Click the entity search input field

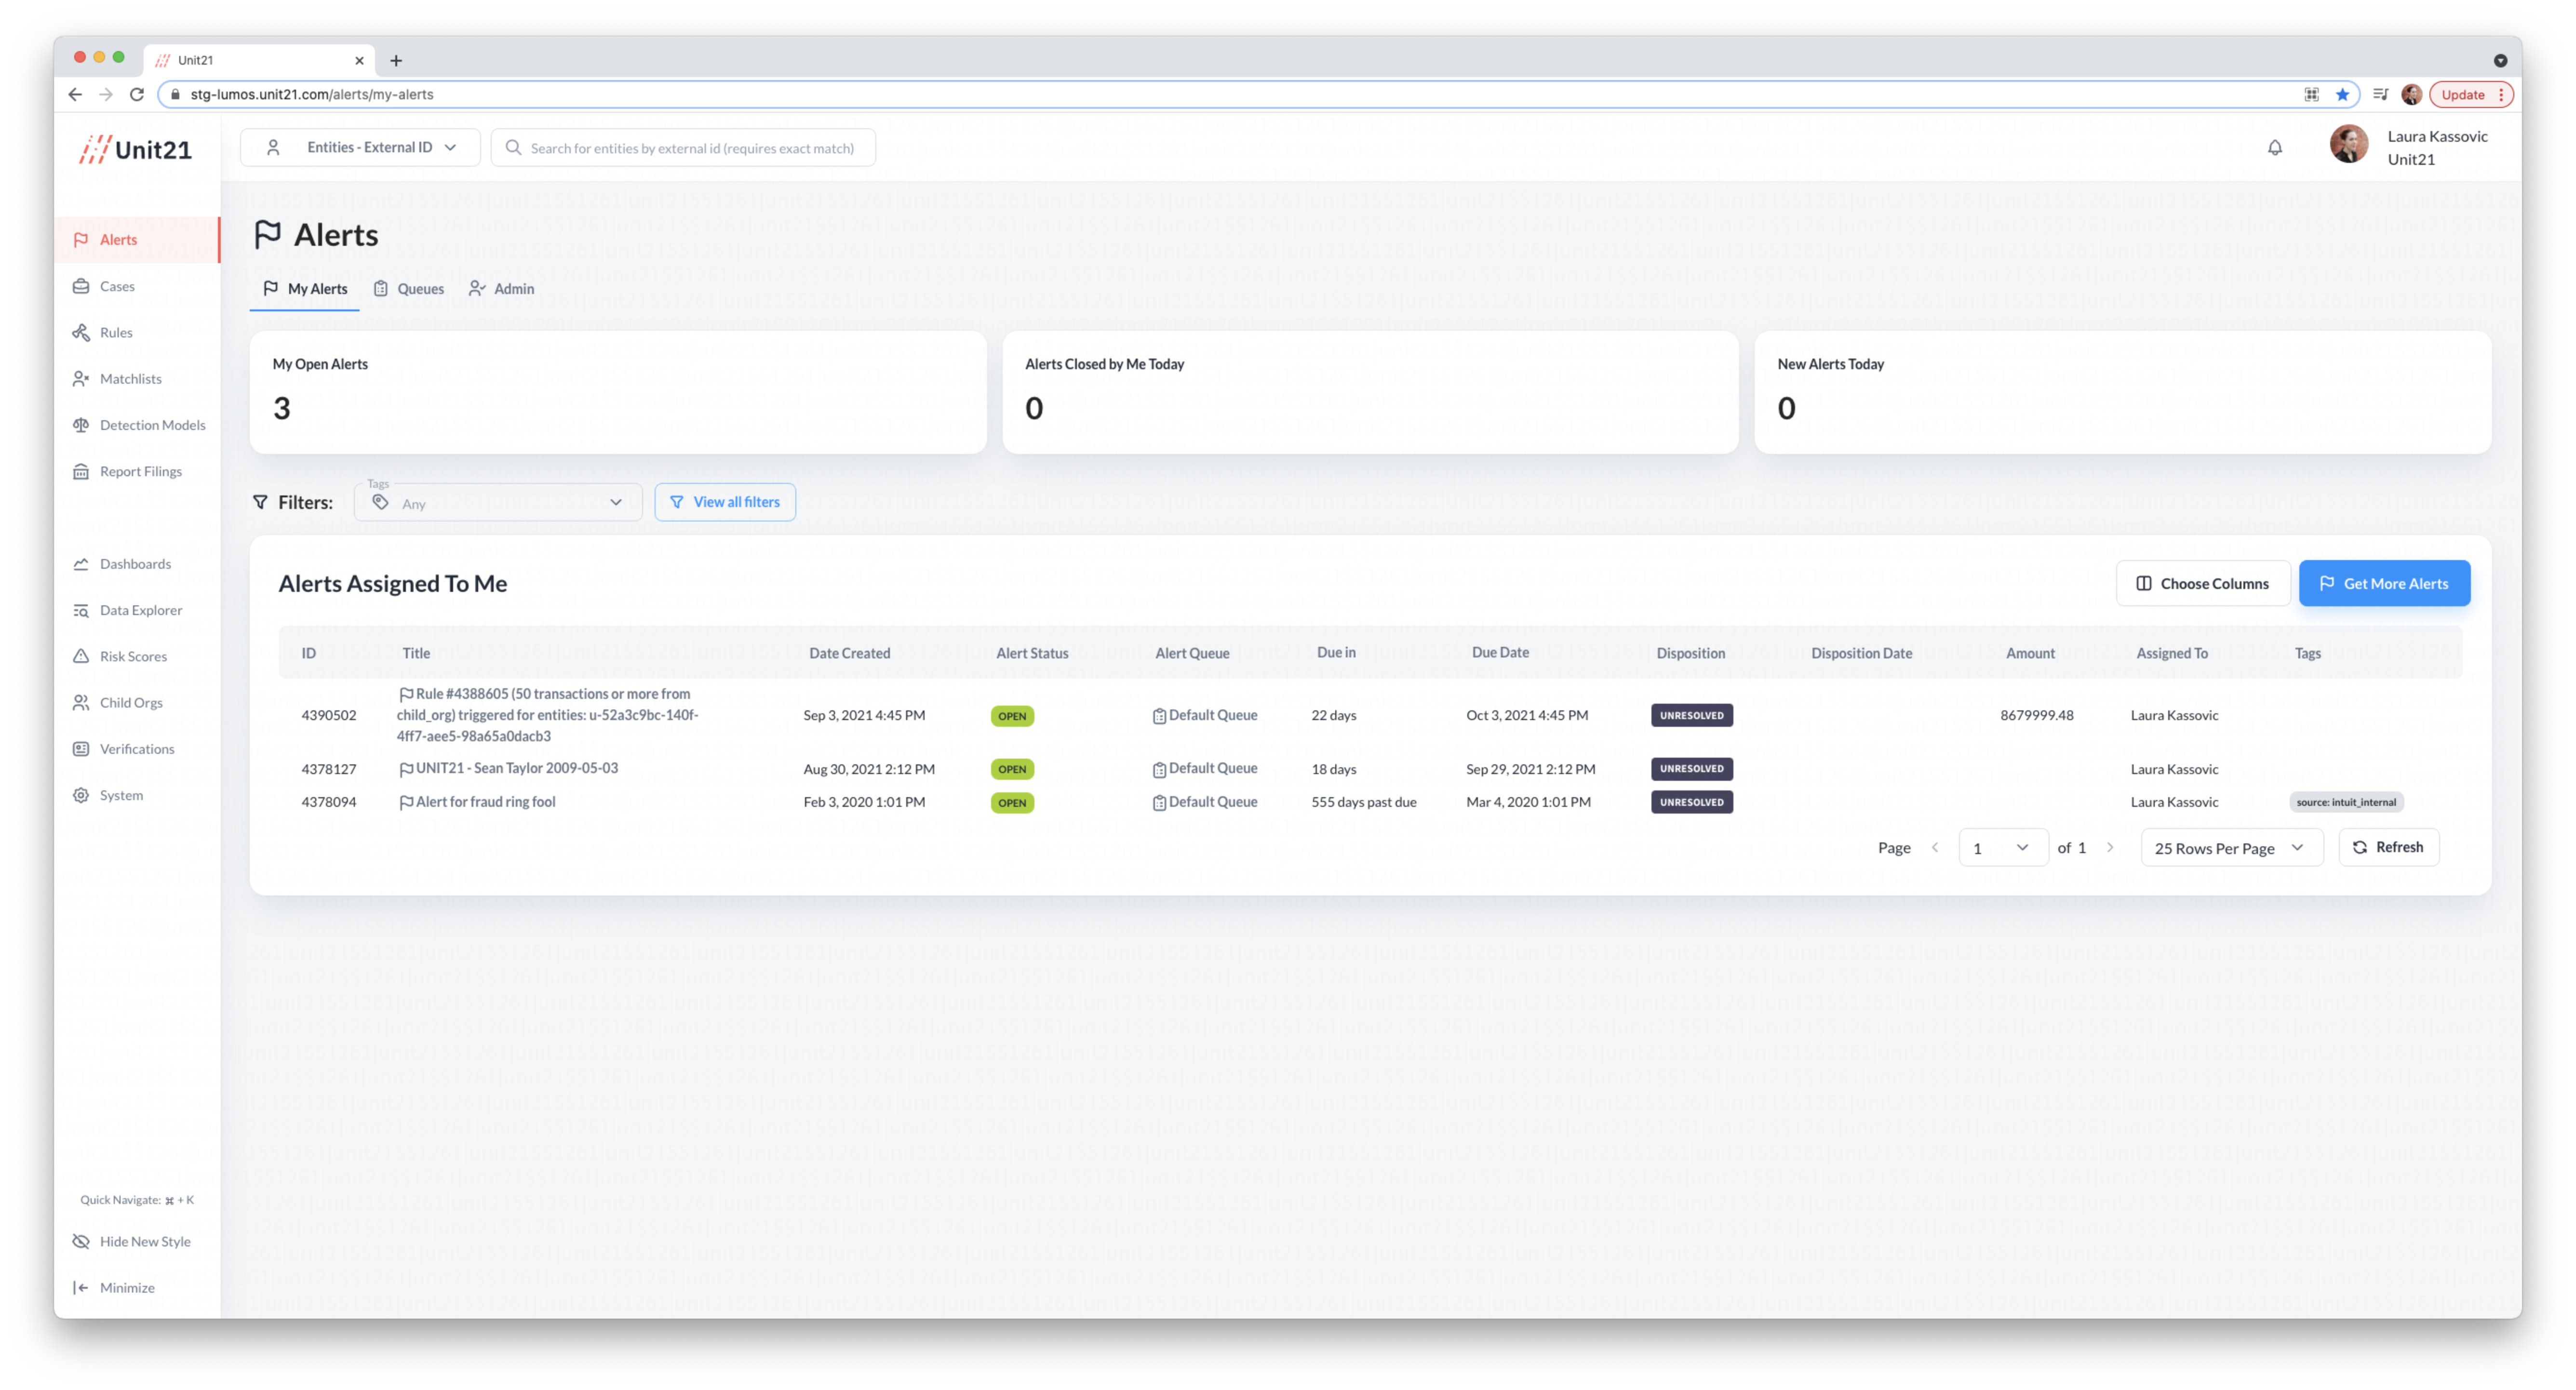pyautogui.click(x=691, y=148)
